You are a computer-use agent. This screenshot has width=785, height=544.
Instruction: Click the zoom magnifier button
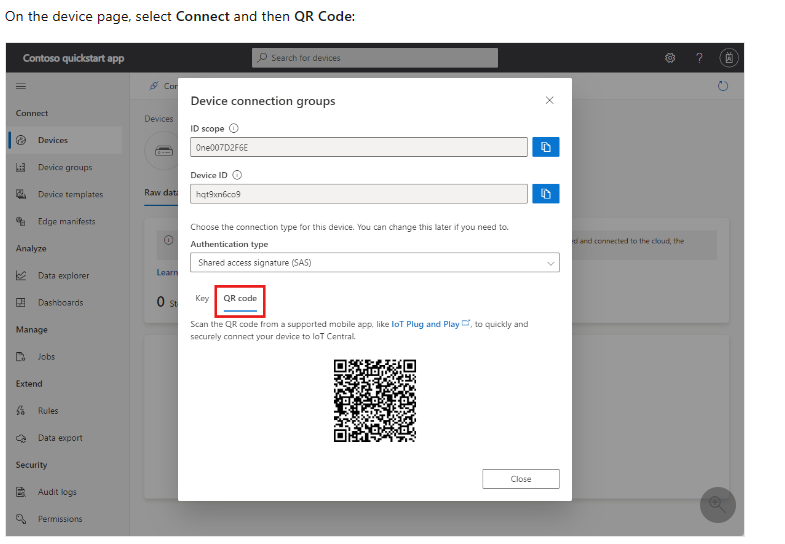tap(717, 505)
